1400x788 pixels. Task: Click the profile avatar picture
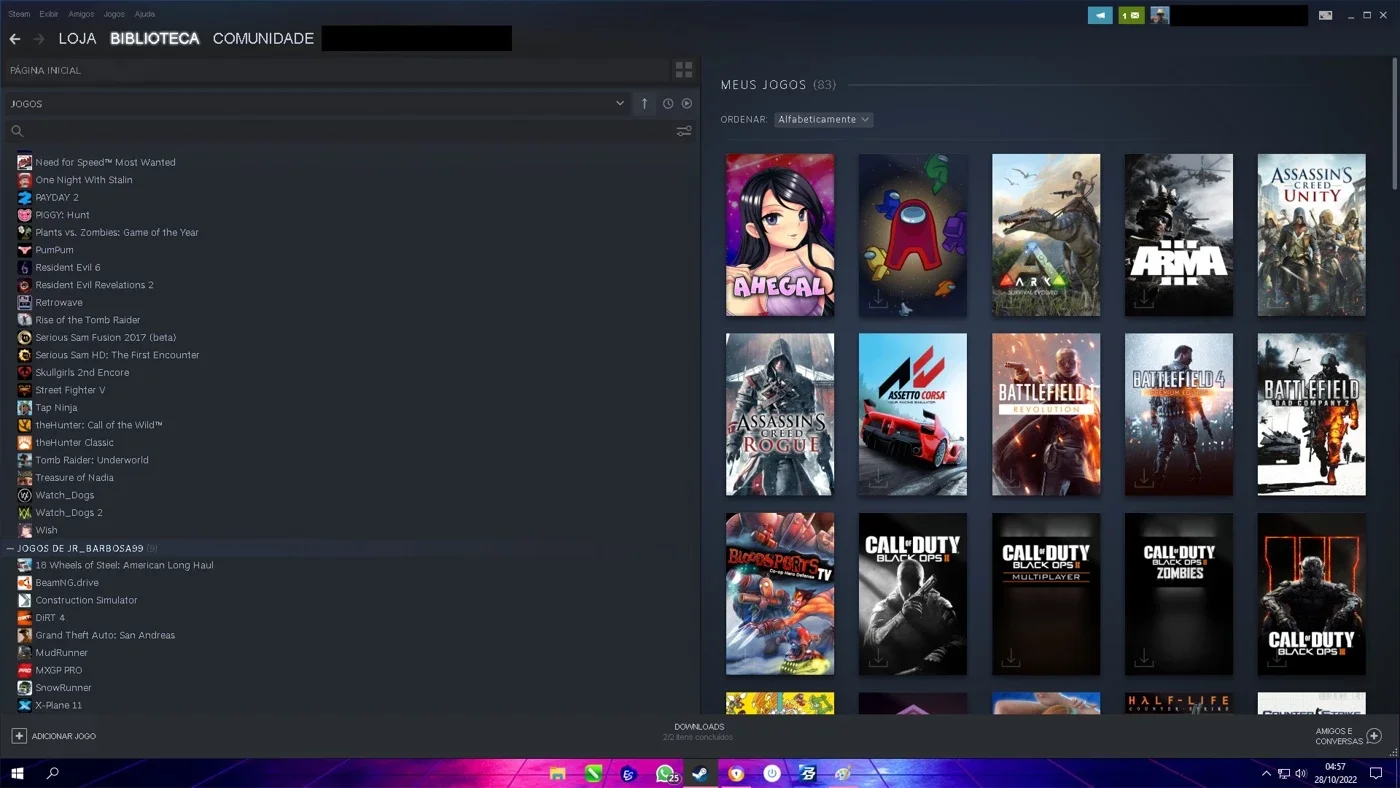coord(1160,15)
